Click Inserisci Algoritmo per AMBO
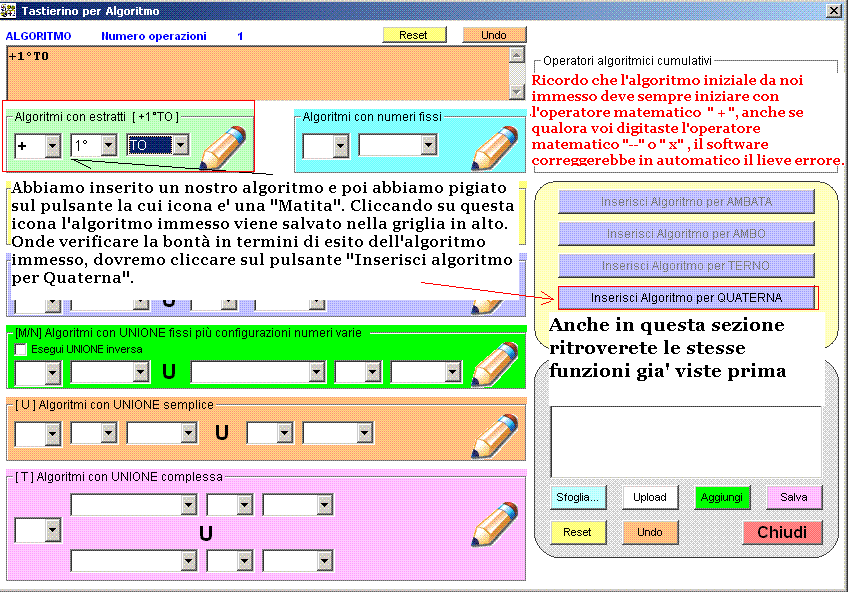The image size is (848, 592). 686,234
